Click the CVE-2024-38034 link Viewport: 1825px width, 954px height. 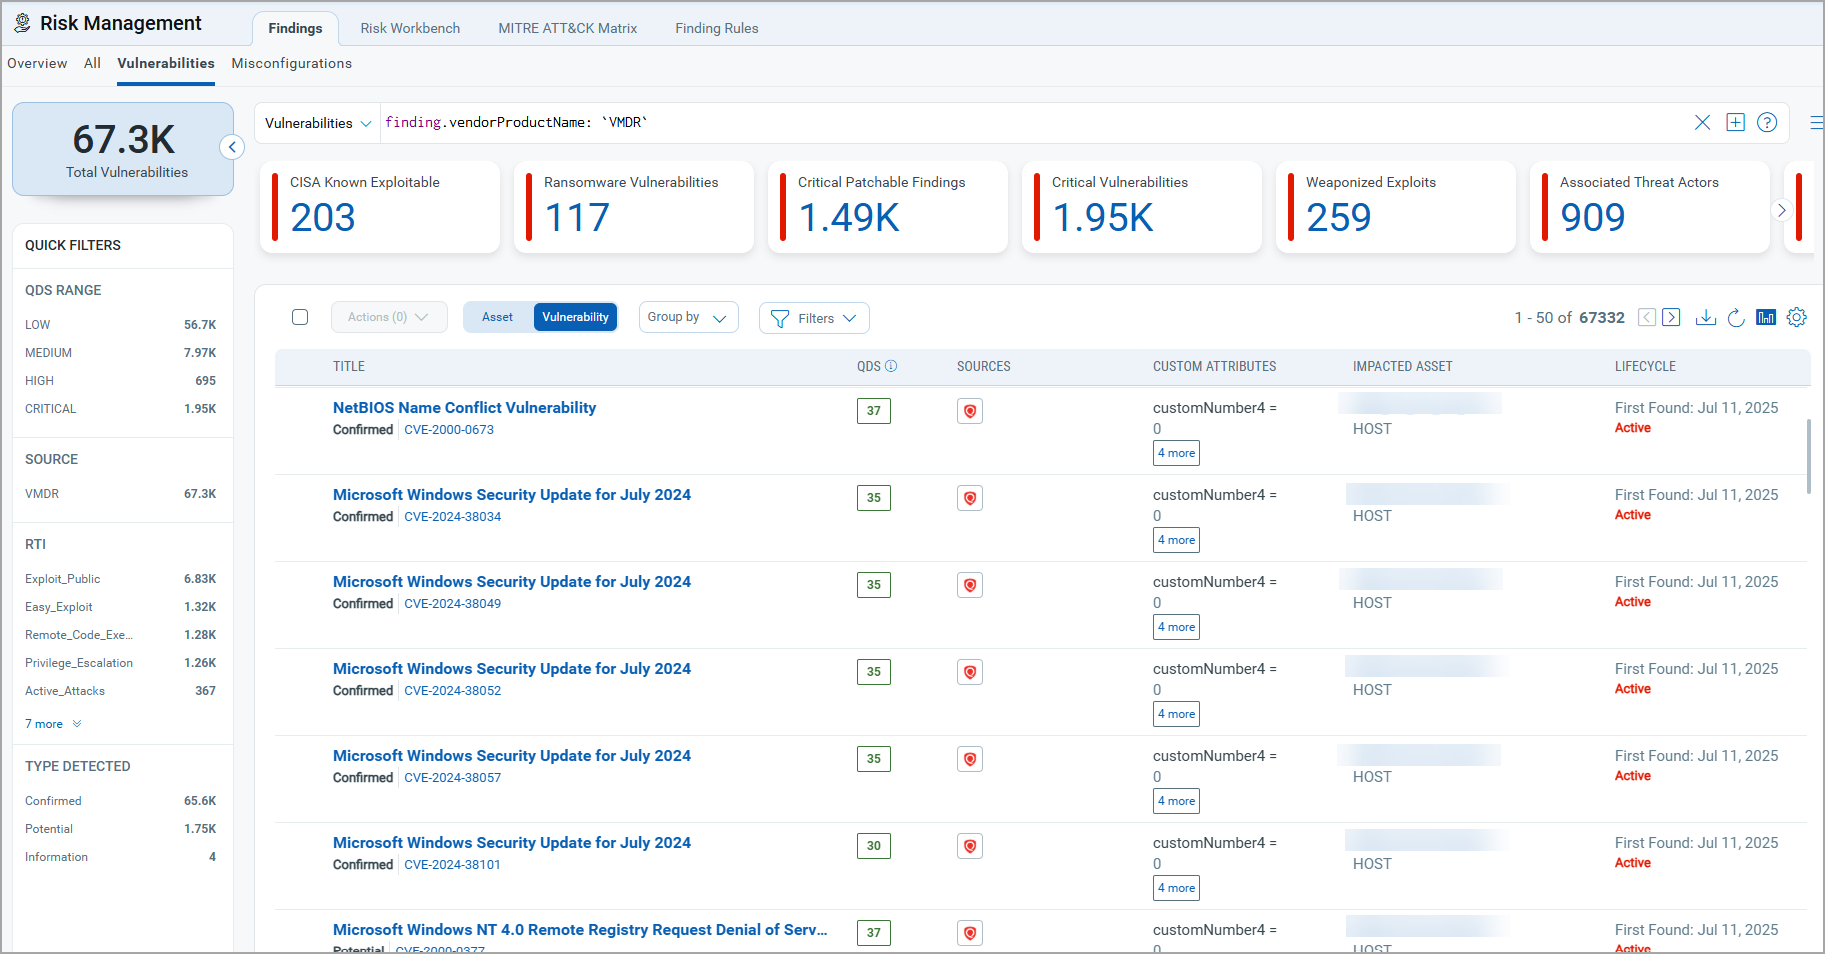click(452, 517)
